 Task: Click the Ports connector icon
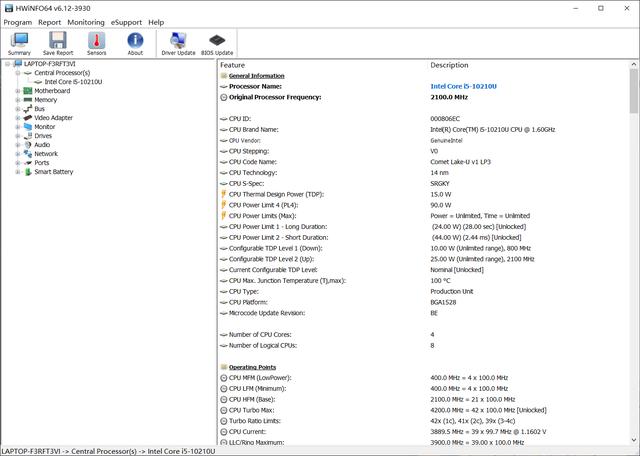click(28, 162)
